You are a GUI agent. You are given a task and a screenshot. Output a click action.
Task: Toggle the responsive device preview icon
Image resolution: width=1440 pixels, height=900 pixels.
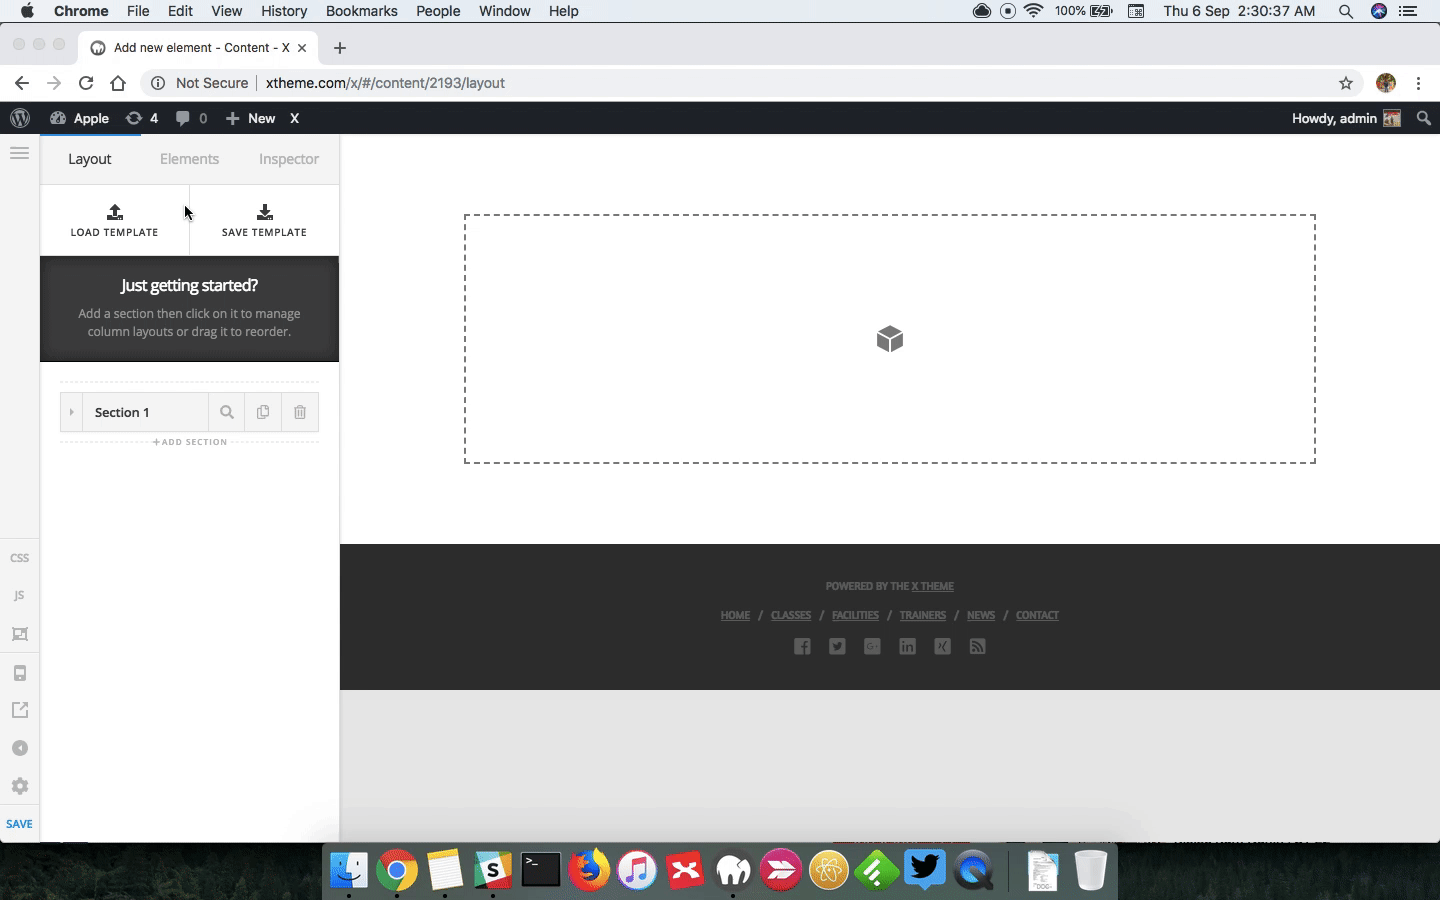(x=19, y=673)
